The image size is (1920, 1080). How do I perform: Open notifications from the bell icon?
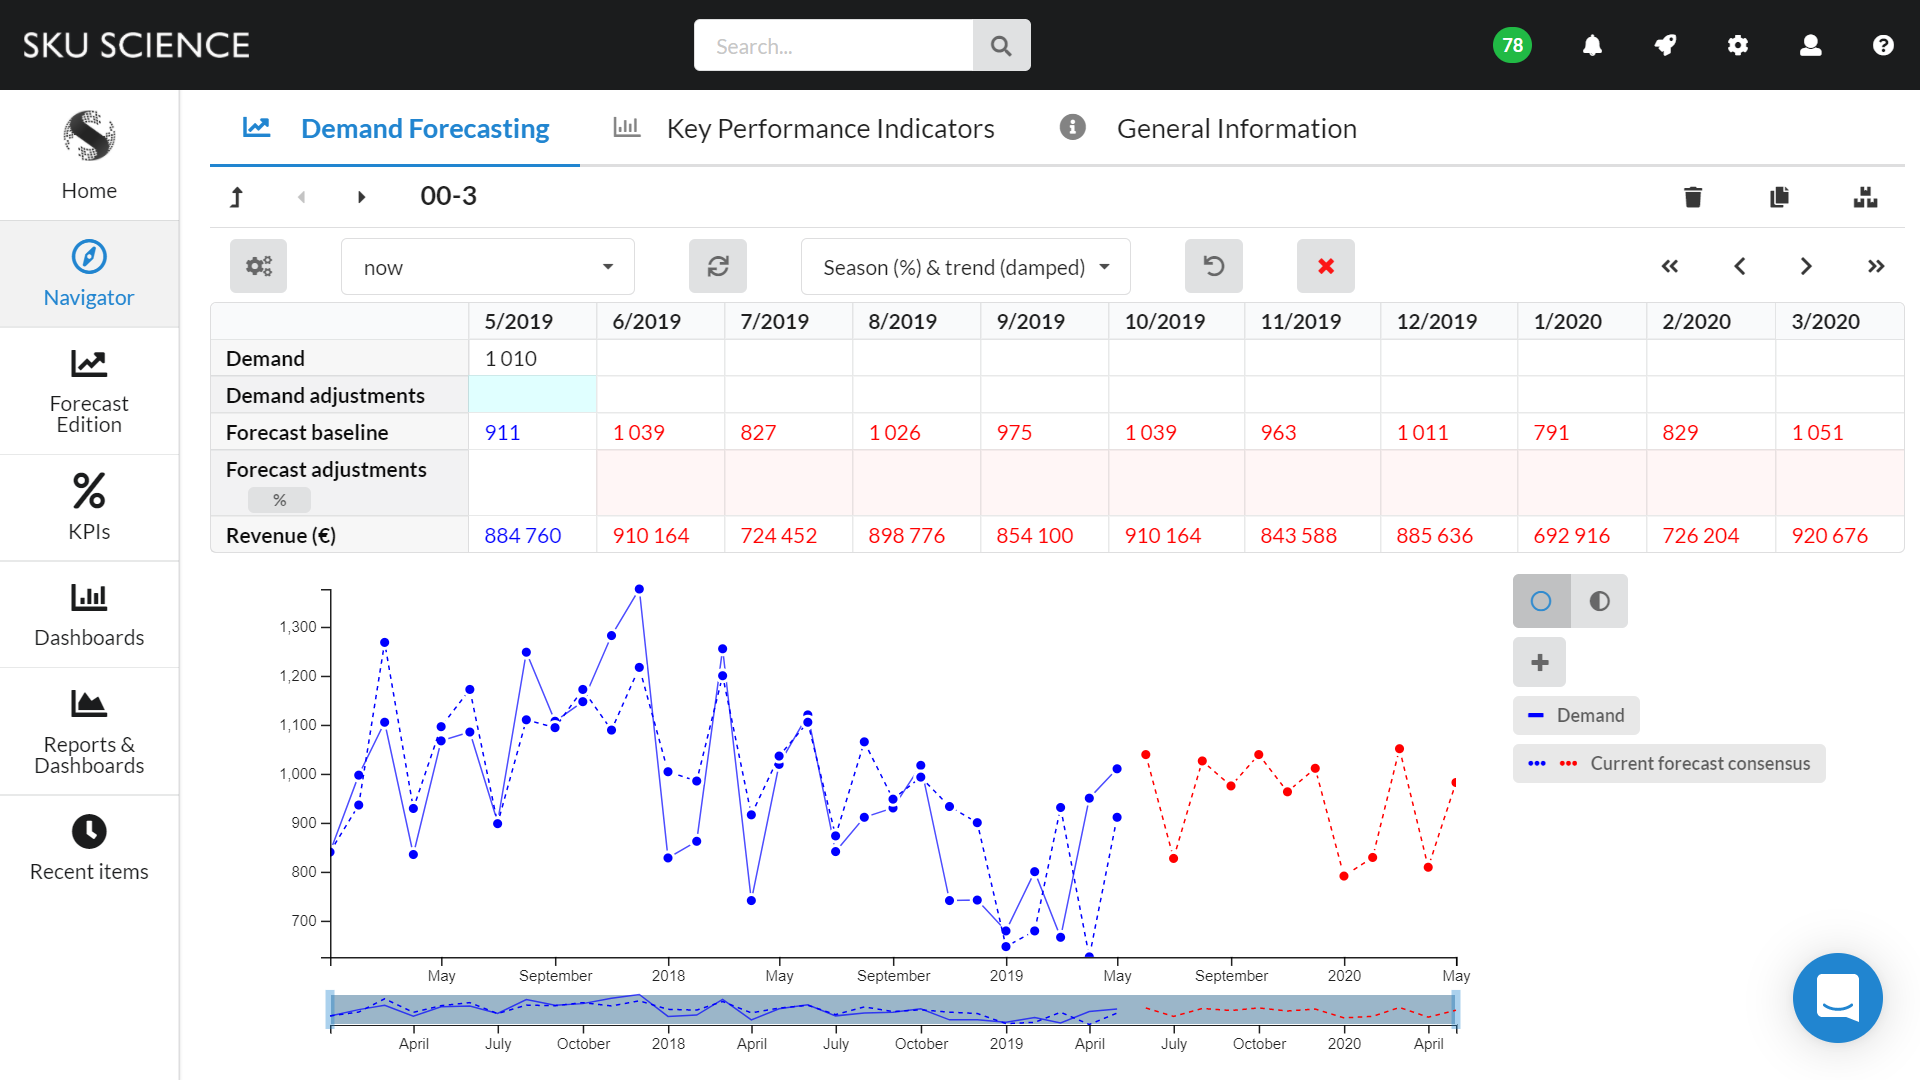tap(1592, 45)
